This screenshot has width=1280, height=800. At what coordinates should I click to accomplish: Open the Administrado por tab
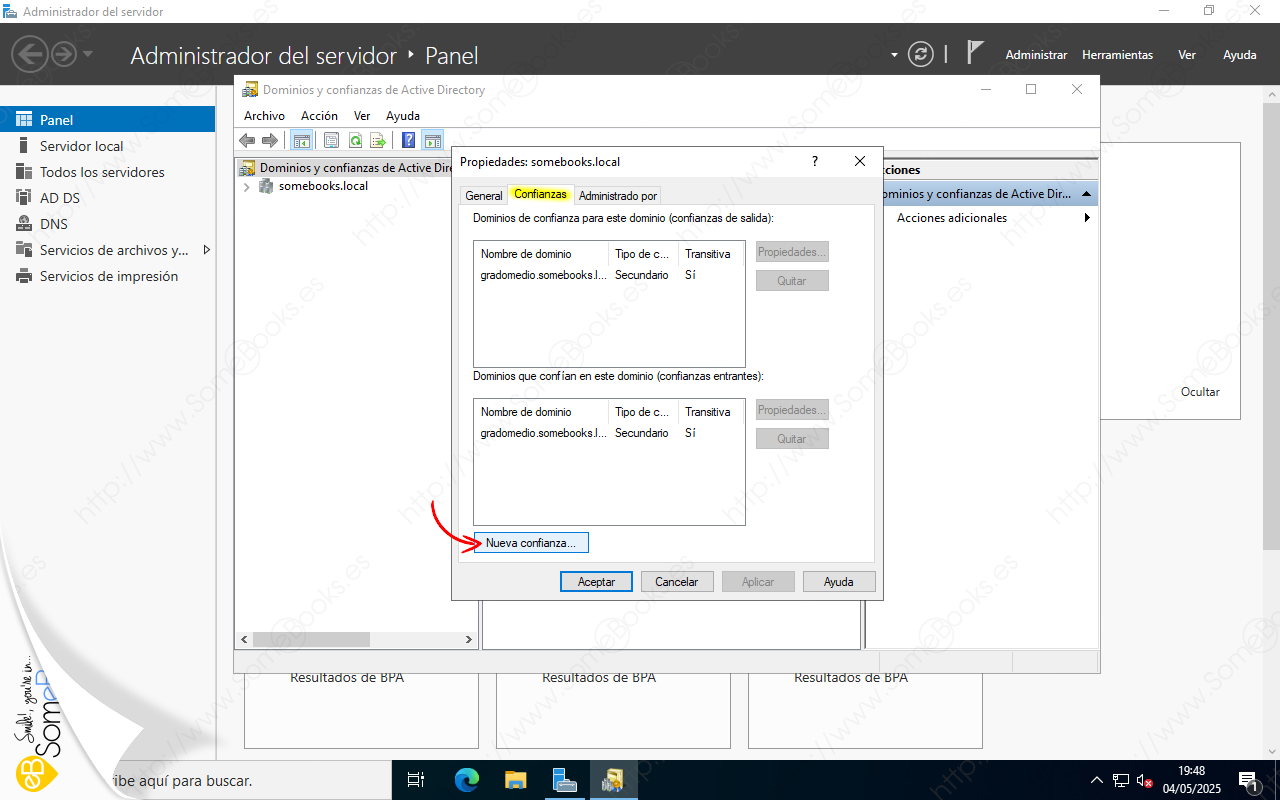(617, 196)
